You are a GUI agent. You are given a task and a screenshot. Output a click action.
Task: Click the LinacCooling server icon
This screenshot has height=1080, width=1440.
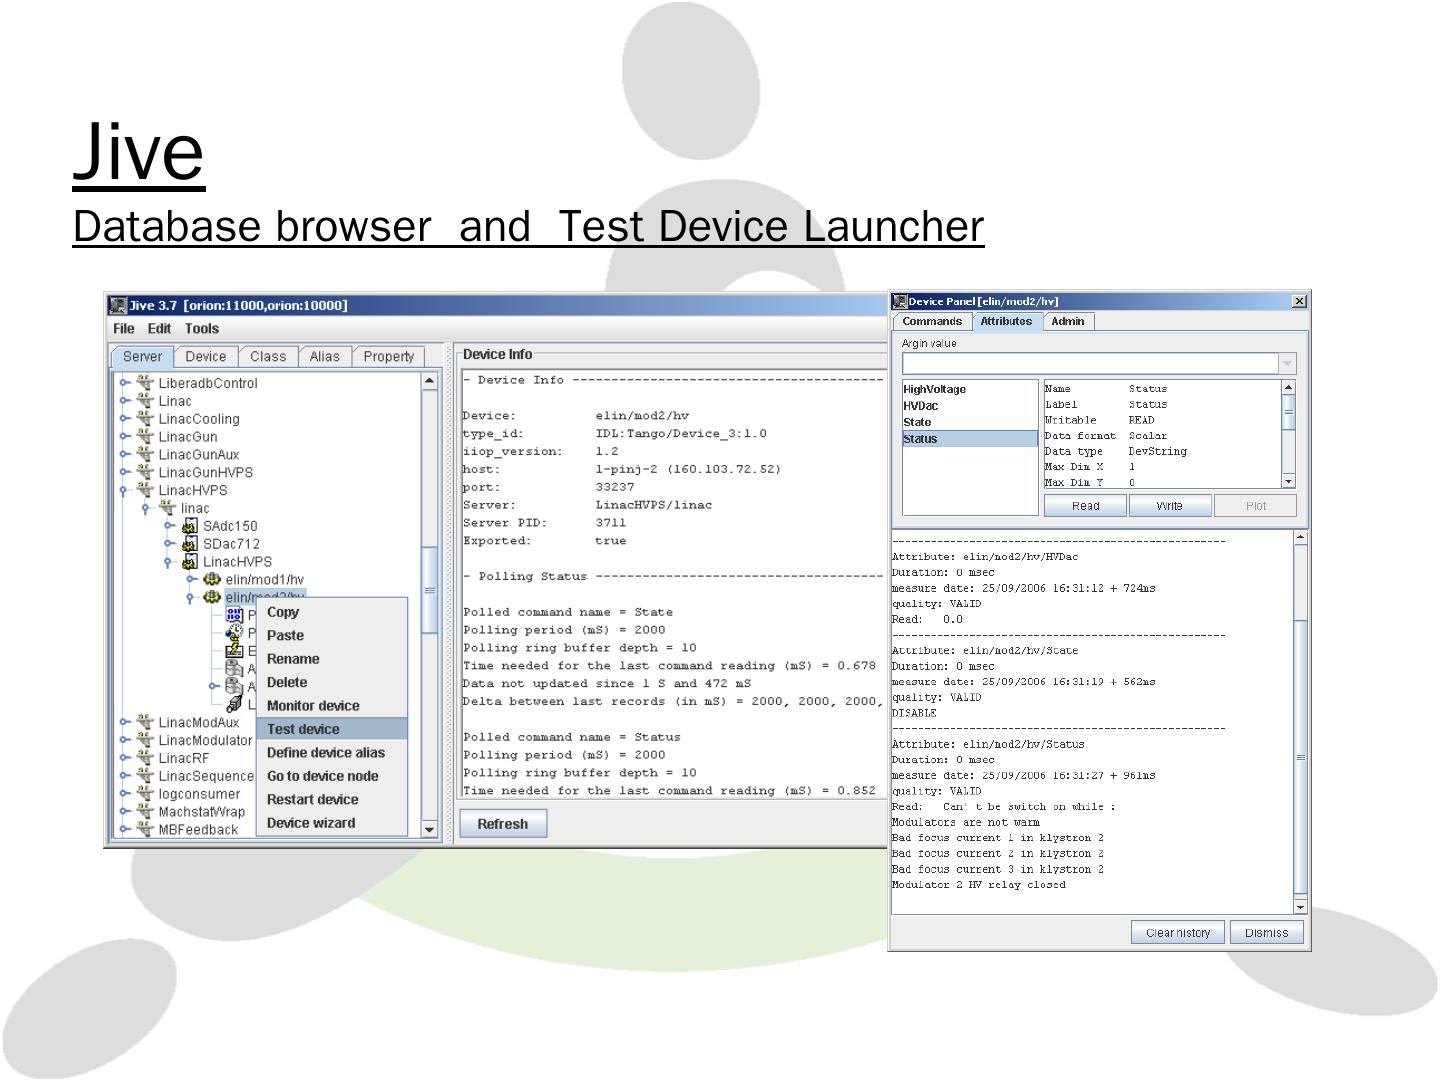coord(145,419)
